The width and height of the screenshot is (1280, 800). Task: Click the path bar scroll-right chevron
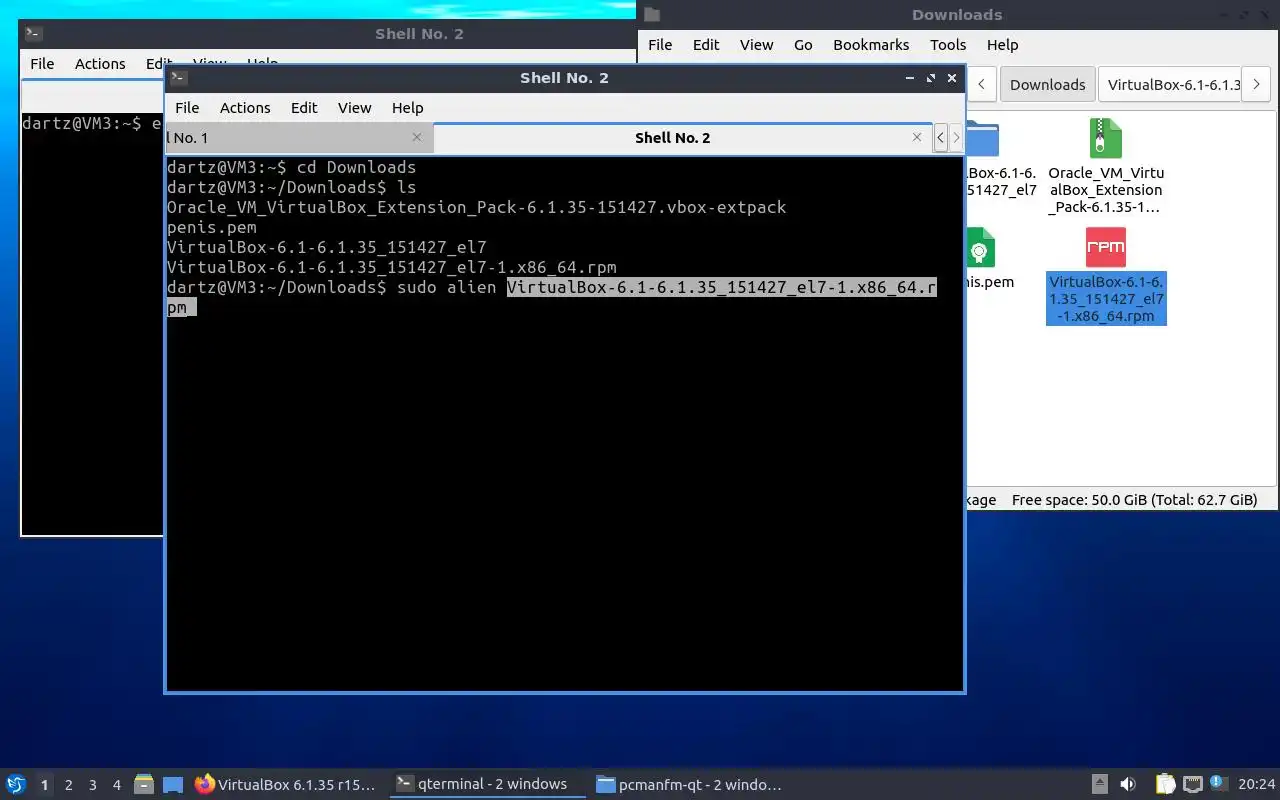pyautogui.click(x=1256, y=84)
